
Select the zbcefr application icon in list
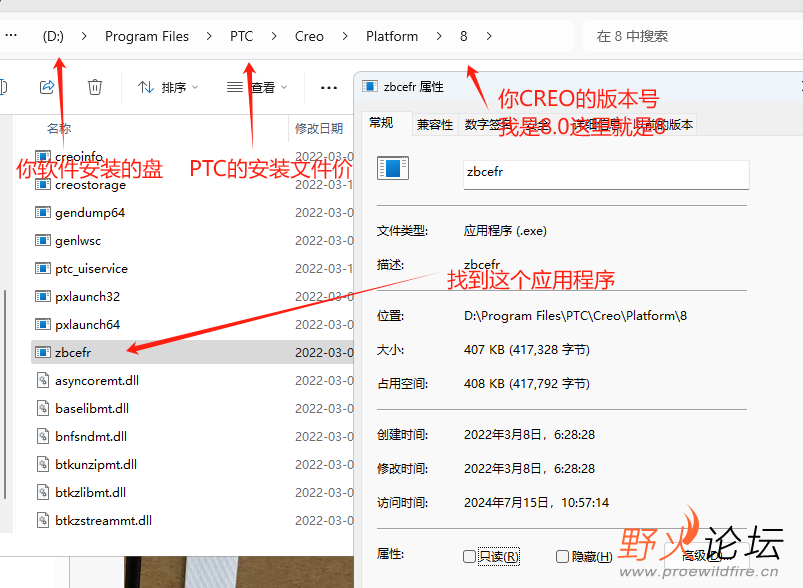coord(43,352)
